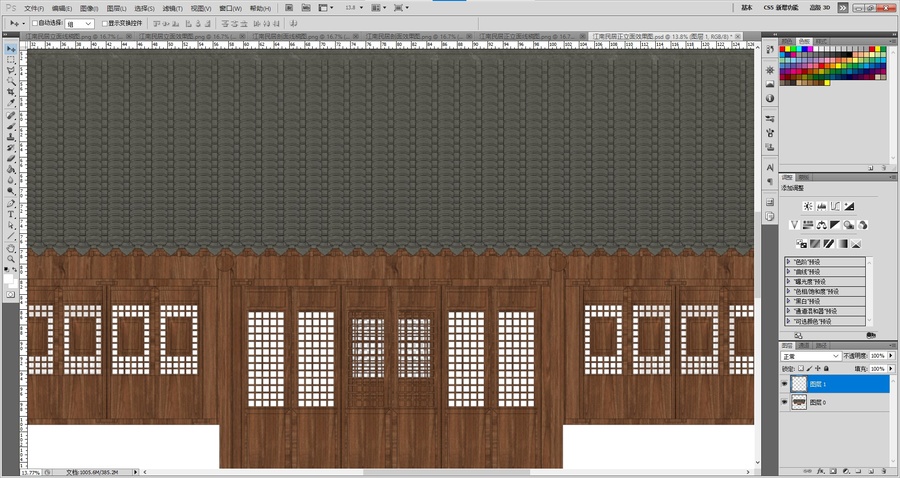Switch to CS5 新增功能 workspace
The image size is (900, 478).
[781, 7]
